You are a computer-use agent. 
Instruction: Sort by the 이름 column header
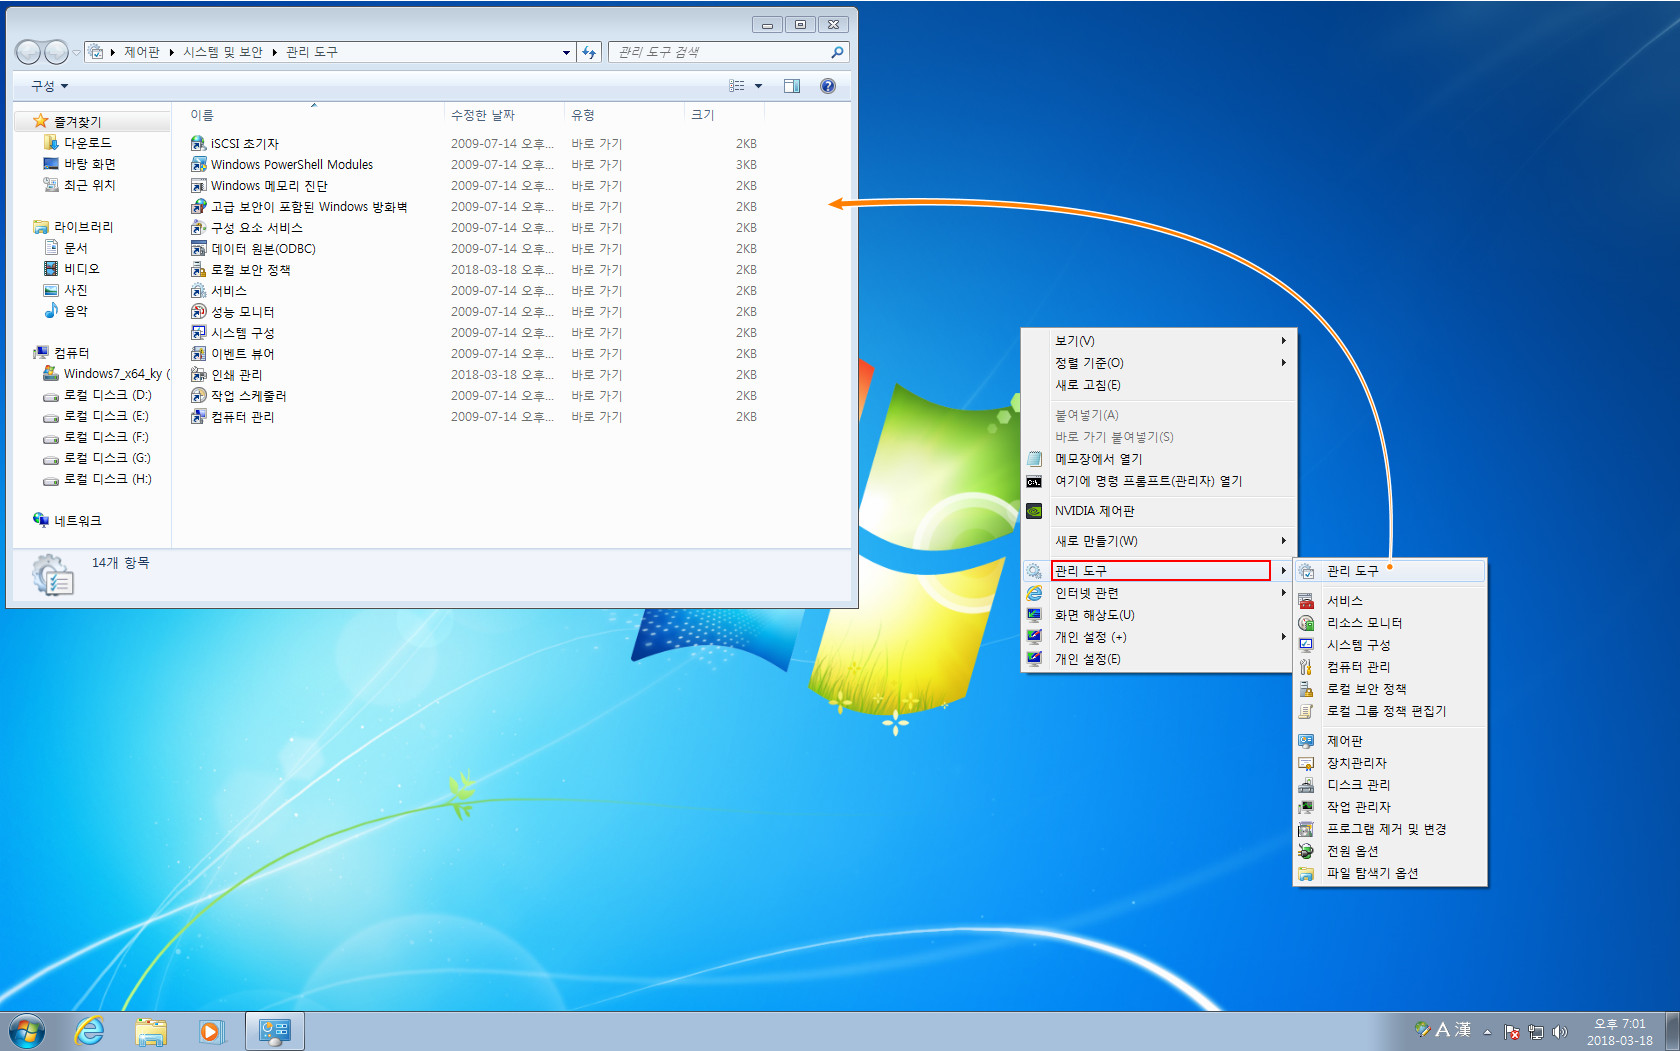(313, 115)
